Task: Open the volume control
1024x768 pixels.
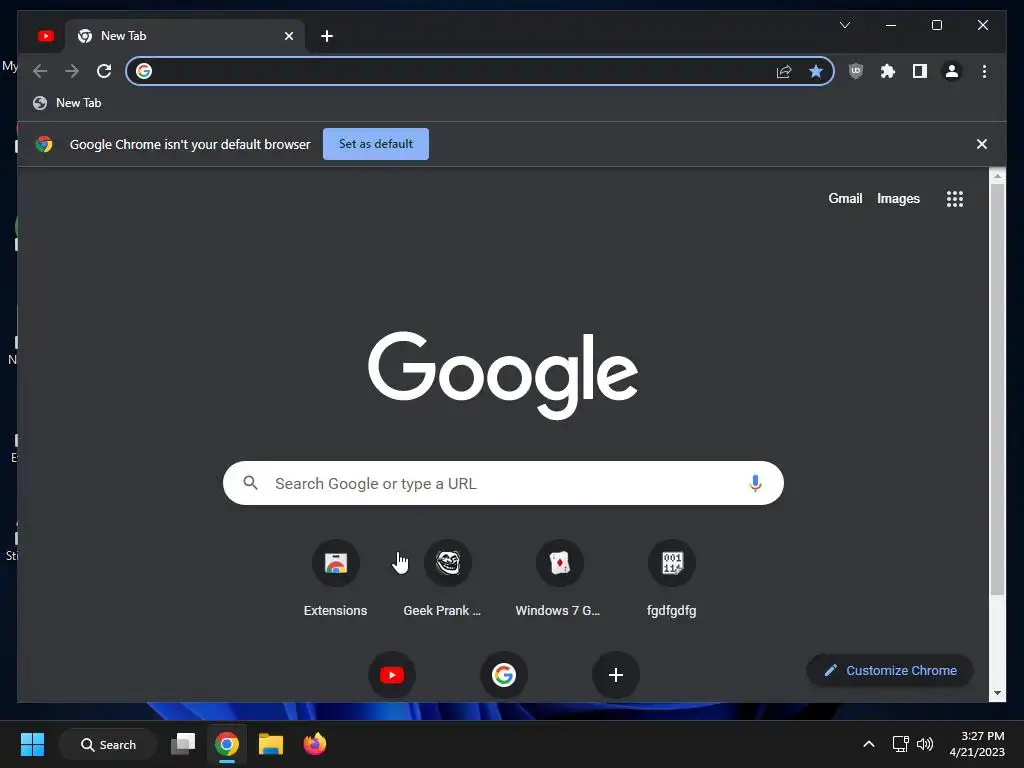Action: [x=925, y=744]
